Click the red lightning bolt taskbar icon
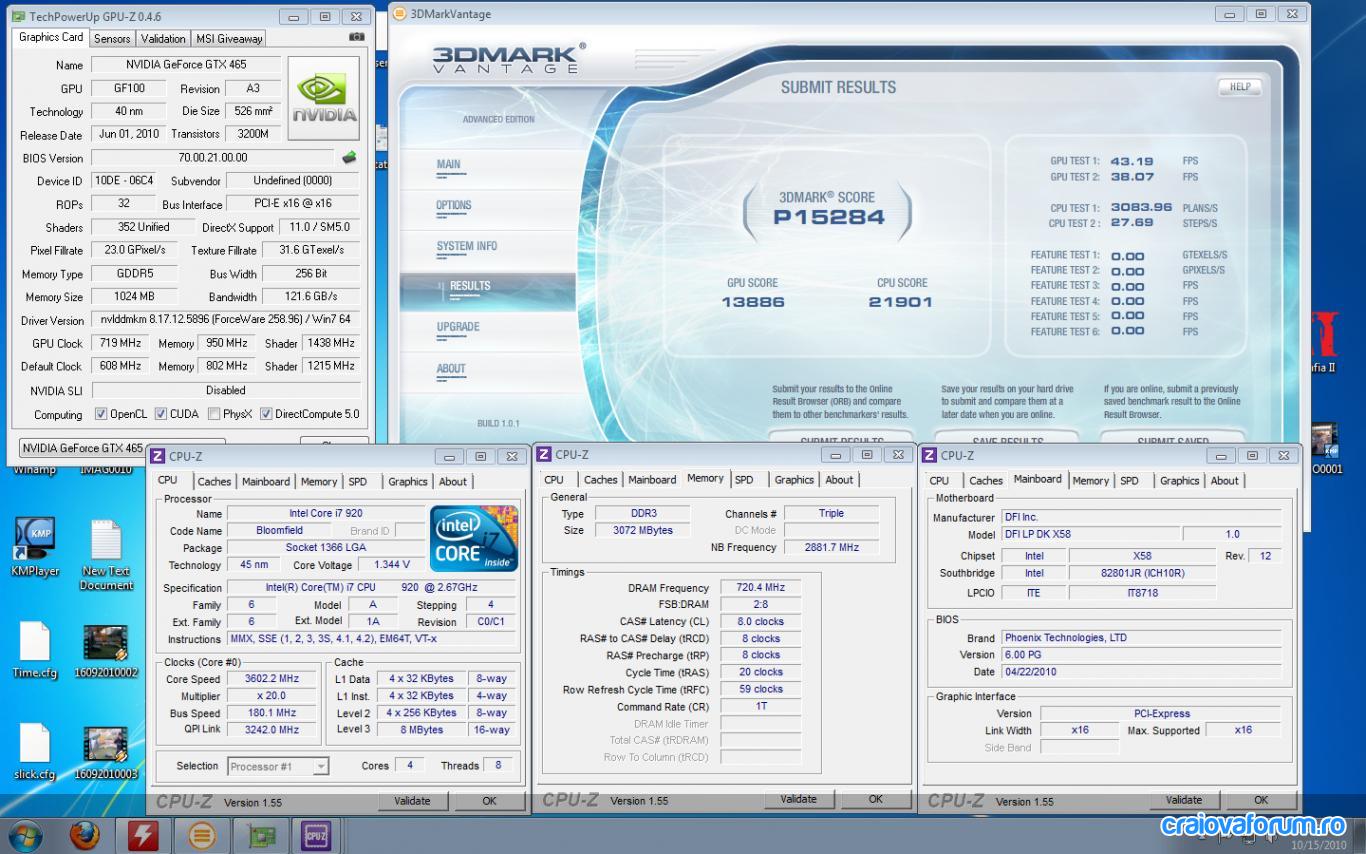Viewport: 1366px width, 854px height. tap(143, 835)
